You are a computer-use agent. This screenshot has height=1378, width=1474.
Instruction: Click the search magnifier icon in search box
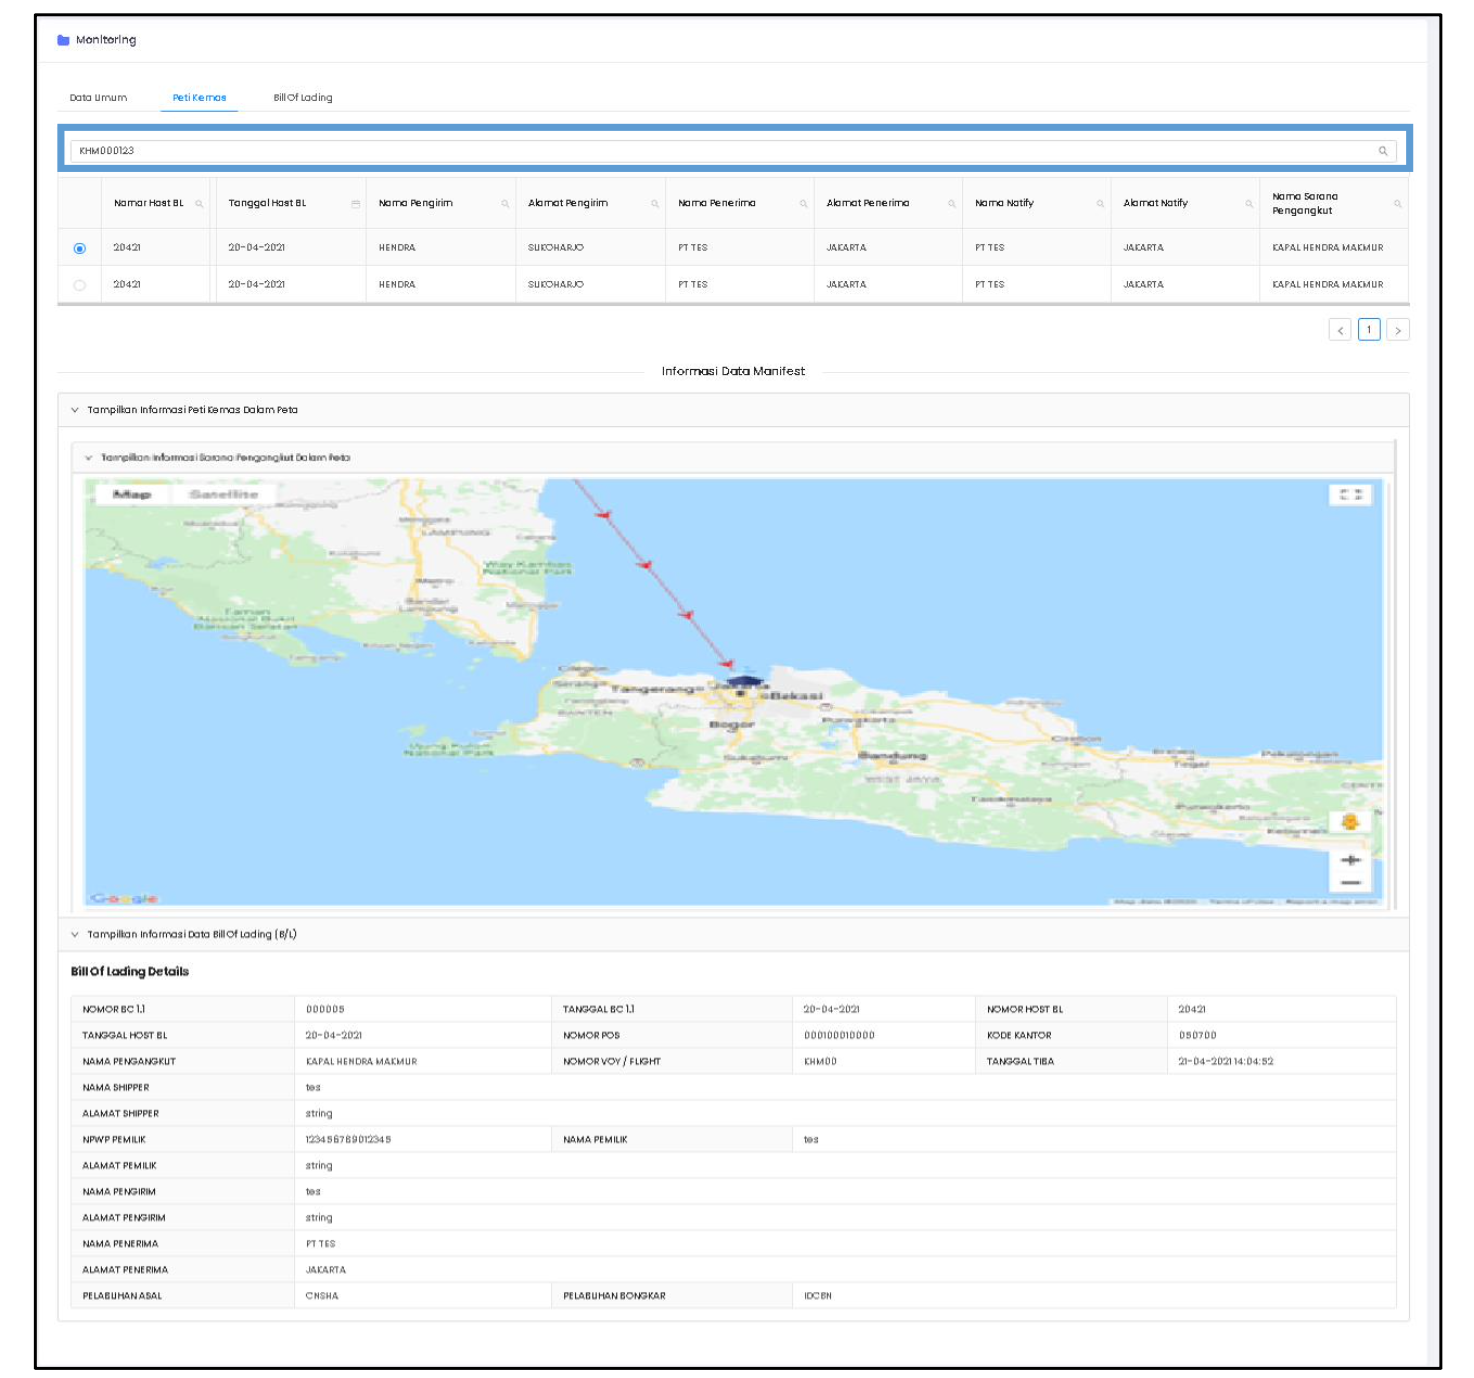click(x=1383, y=151)
